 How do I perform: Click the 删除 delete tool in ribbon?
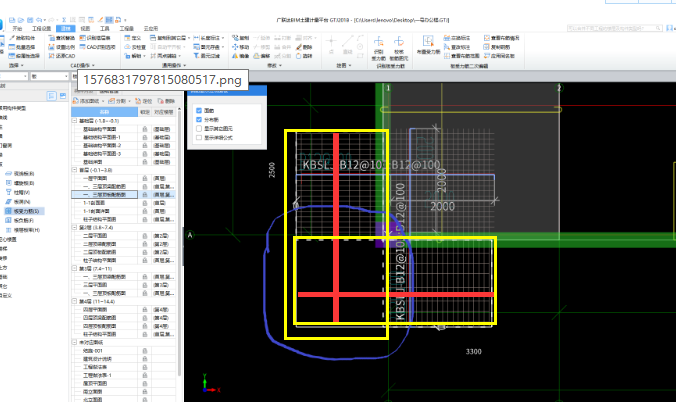(304, 47)
